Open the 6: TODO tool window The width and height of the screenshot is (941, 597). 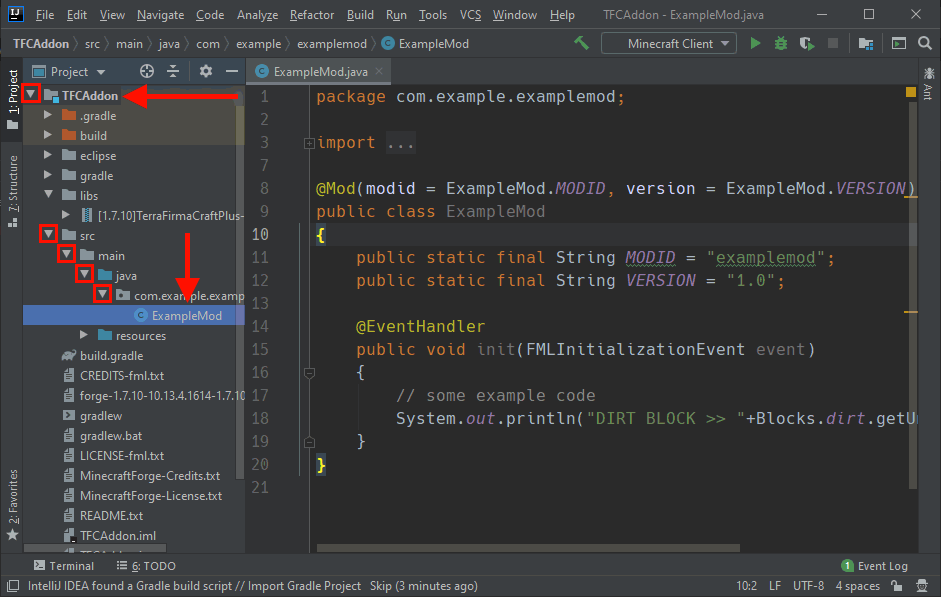[x=146, y=566]
